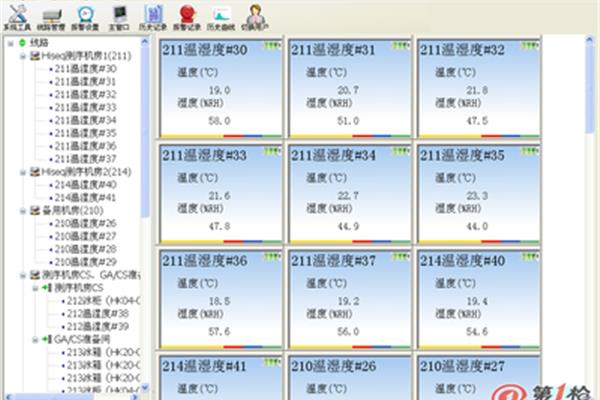Click temperature value 22.7 on card #34
This screenshot has width=600, height=400.
pos(348,196)
